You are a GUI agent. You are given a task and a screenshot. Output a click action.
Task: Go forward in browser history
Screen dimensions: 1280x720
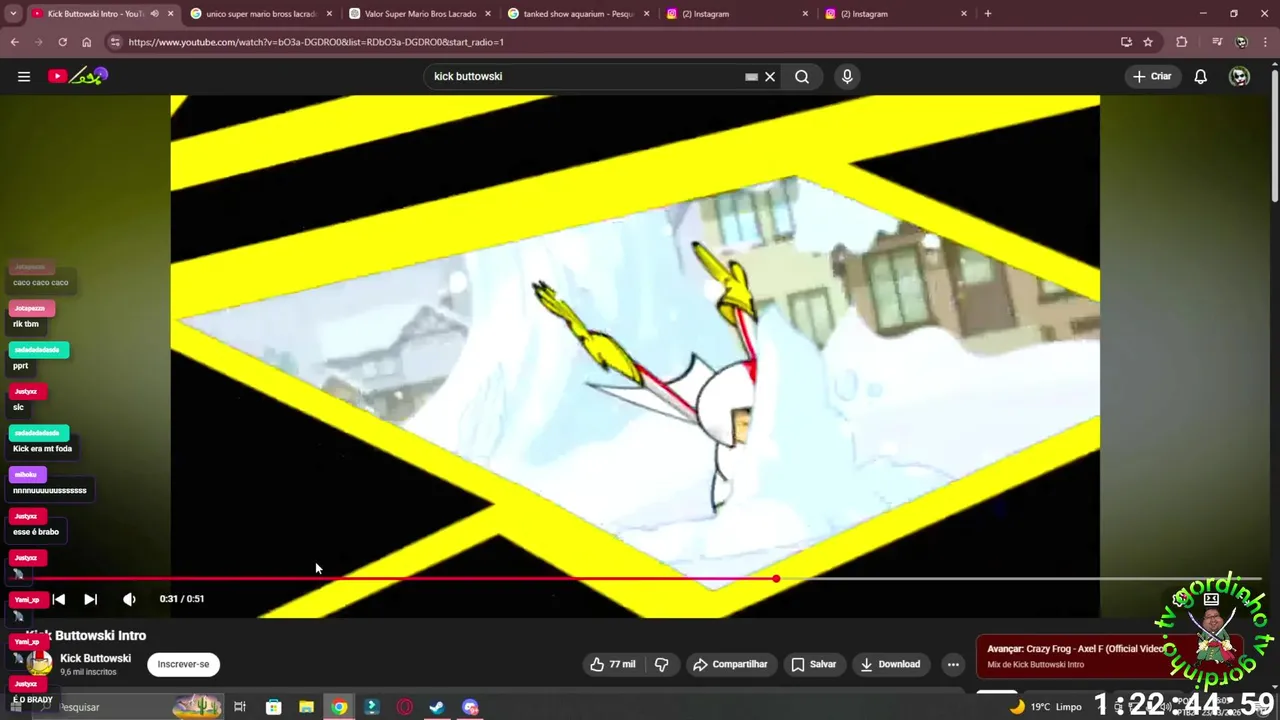coord(38,42)
